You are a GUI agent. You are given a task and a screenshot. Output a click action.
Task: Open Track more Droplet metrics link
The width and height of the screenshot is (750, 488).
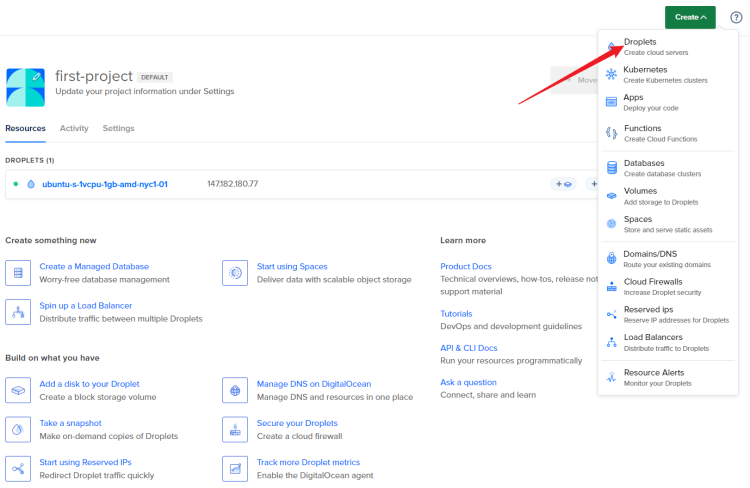308,463
